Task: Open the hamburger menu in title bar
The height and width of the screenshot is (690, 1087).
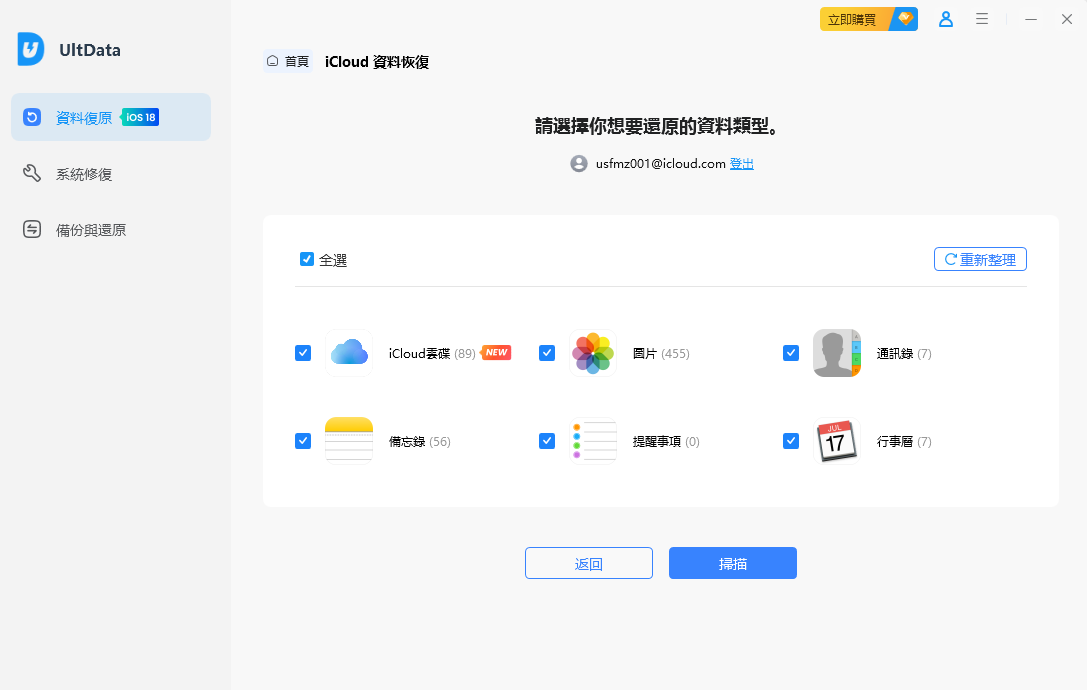Action: click(x=981, y=18)
